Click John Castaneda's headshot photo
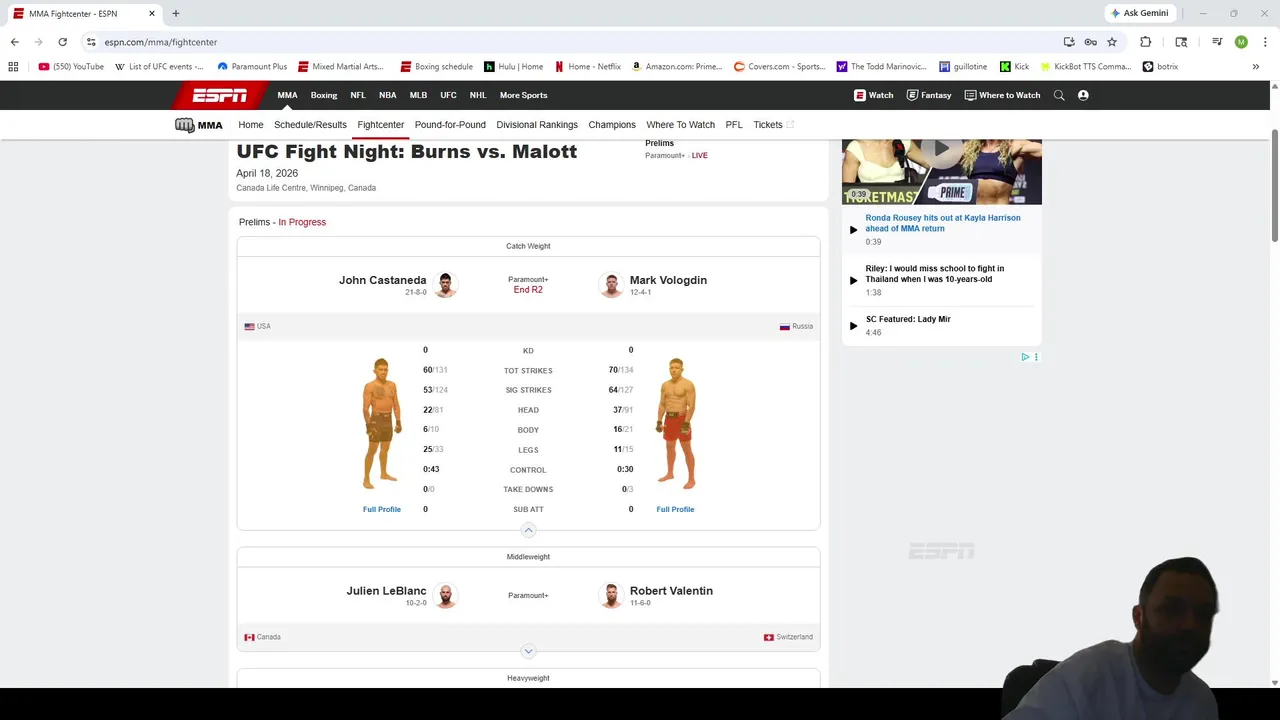Screen dimensions: 1280x720 coord(446,285)
